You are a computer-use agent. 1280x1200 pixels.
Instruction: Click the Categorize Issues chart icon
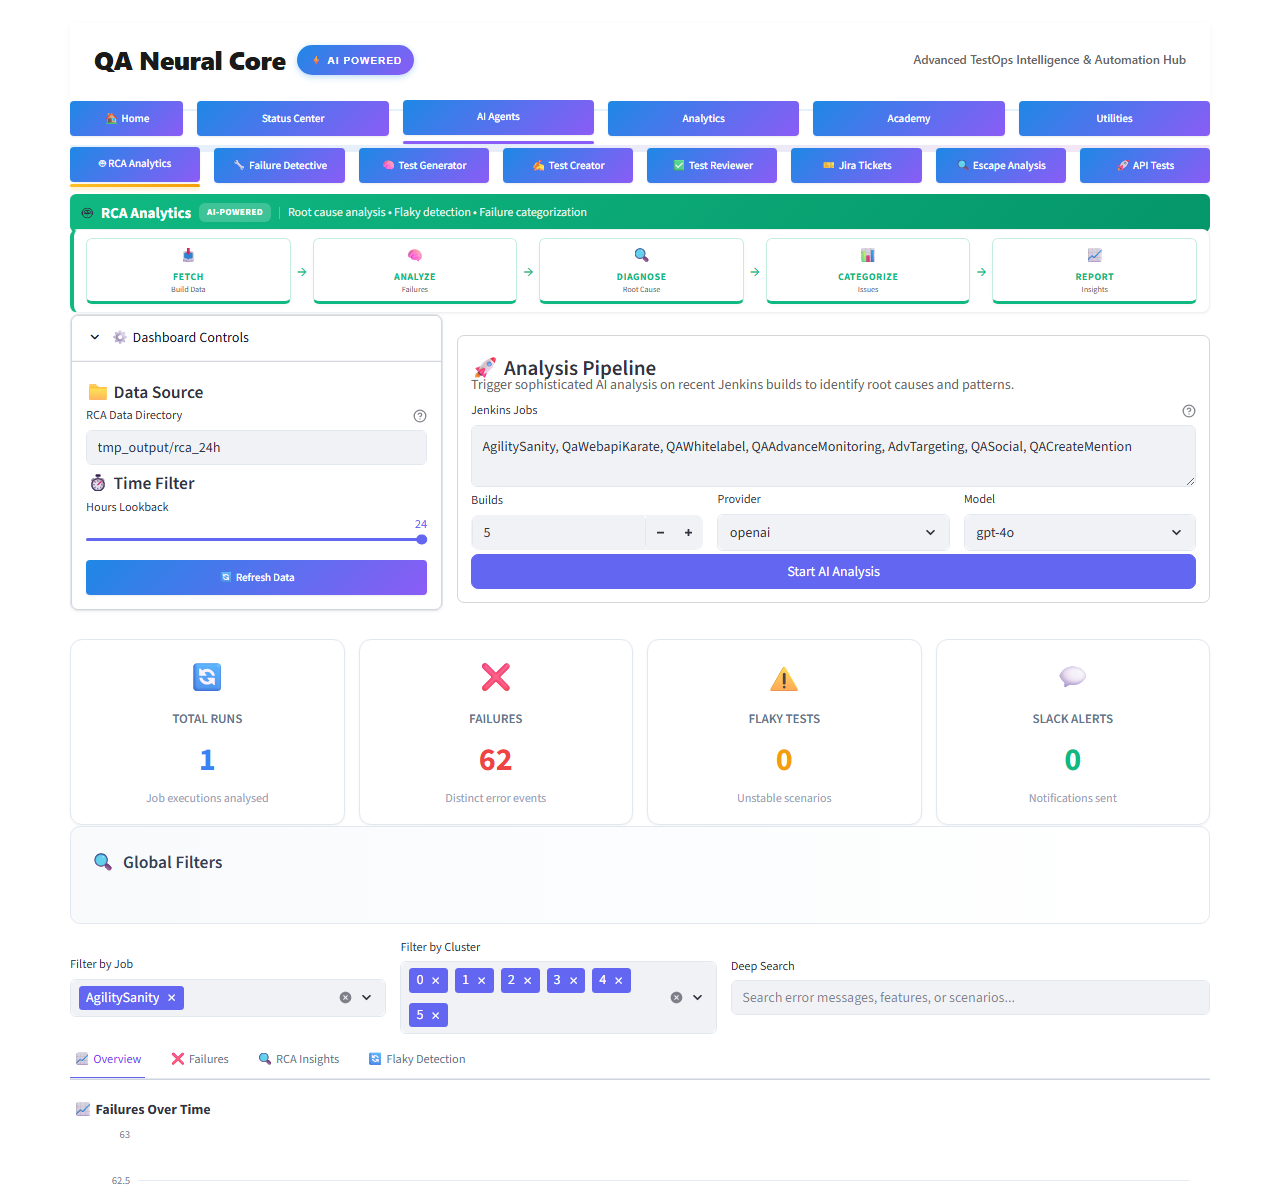pyautogui.click(x=868, y=256)
